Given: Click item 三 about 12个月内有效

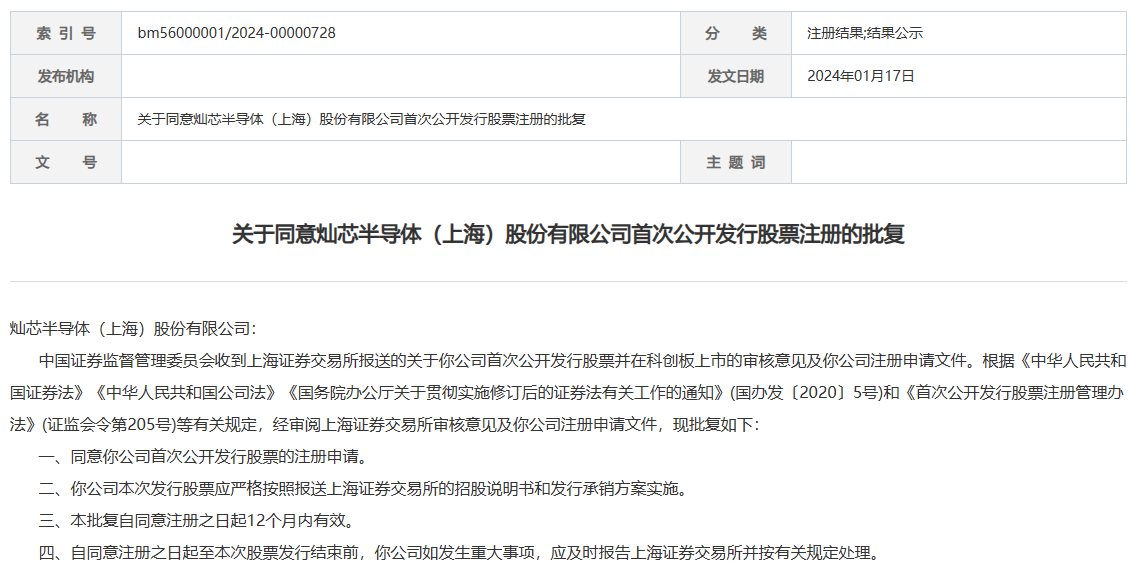Looking at the screenshot, I should pos(198,521).
